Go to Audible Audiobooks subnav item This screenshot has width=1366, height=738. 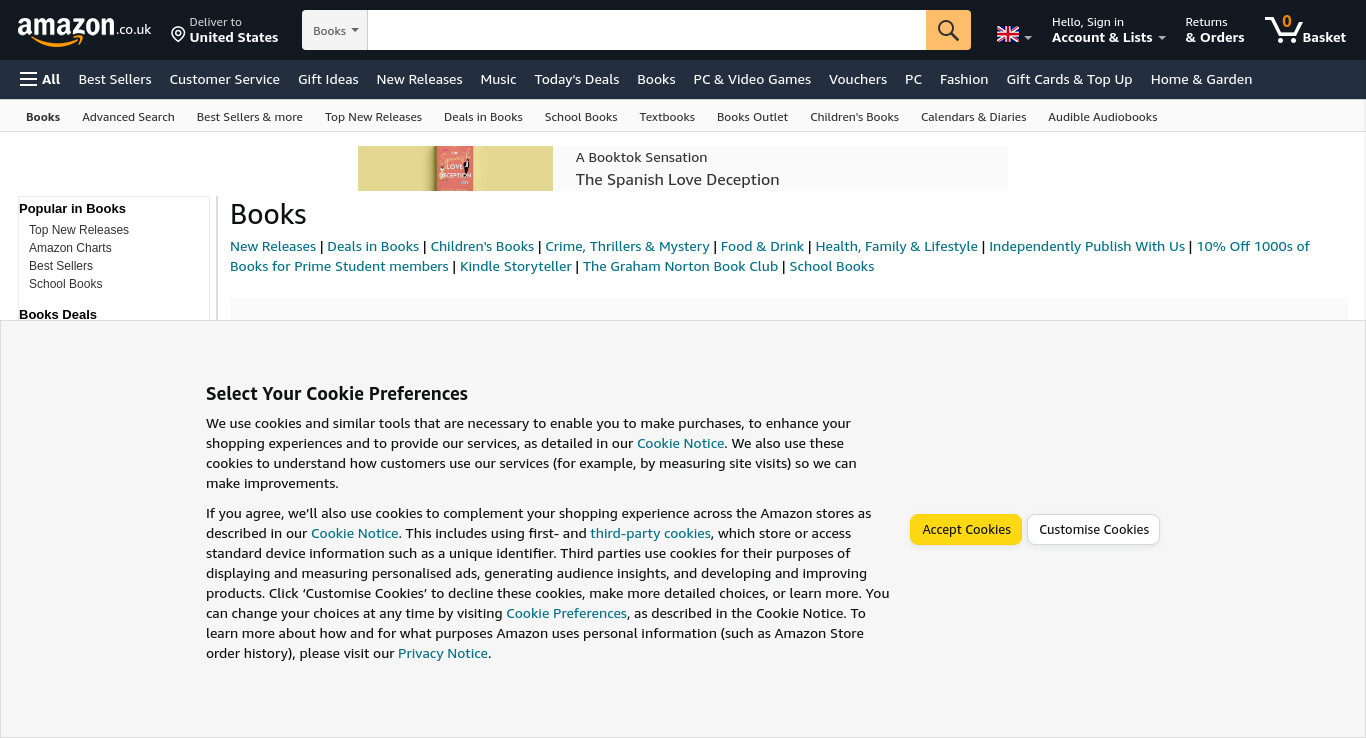1103,117
